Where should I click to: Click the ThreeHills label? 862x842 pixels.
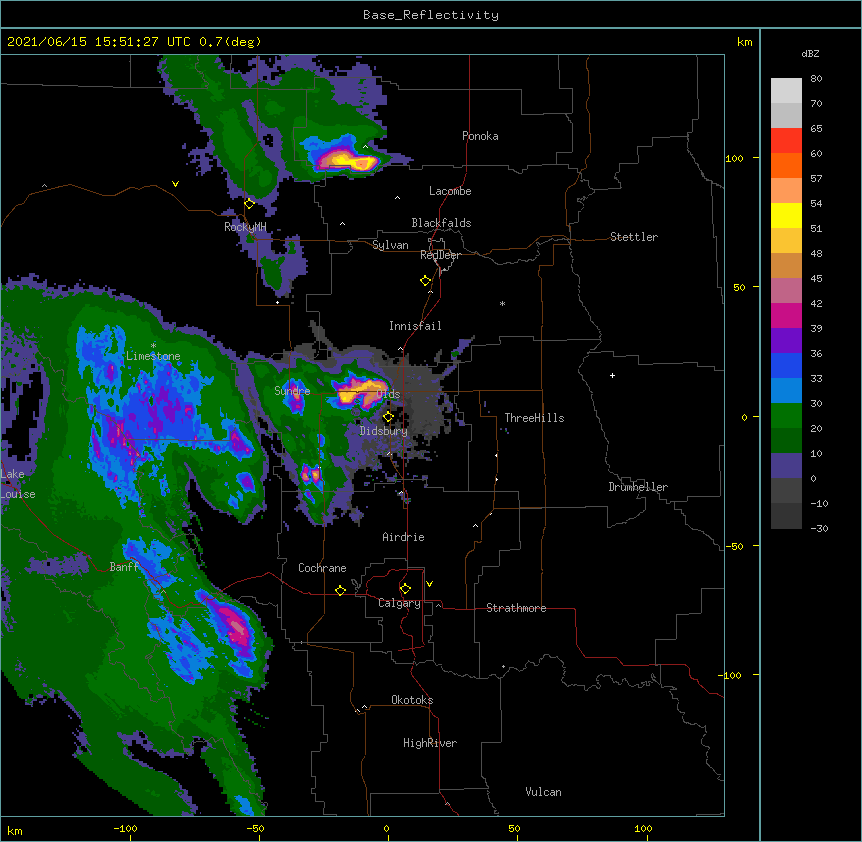(x=534, y=418)
